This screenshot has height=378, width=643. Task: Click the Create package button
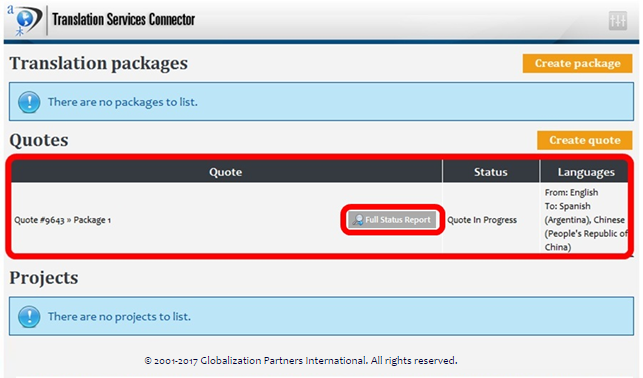click(x=577, y=63)
